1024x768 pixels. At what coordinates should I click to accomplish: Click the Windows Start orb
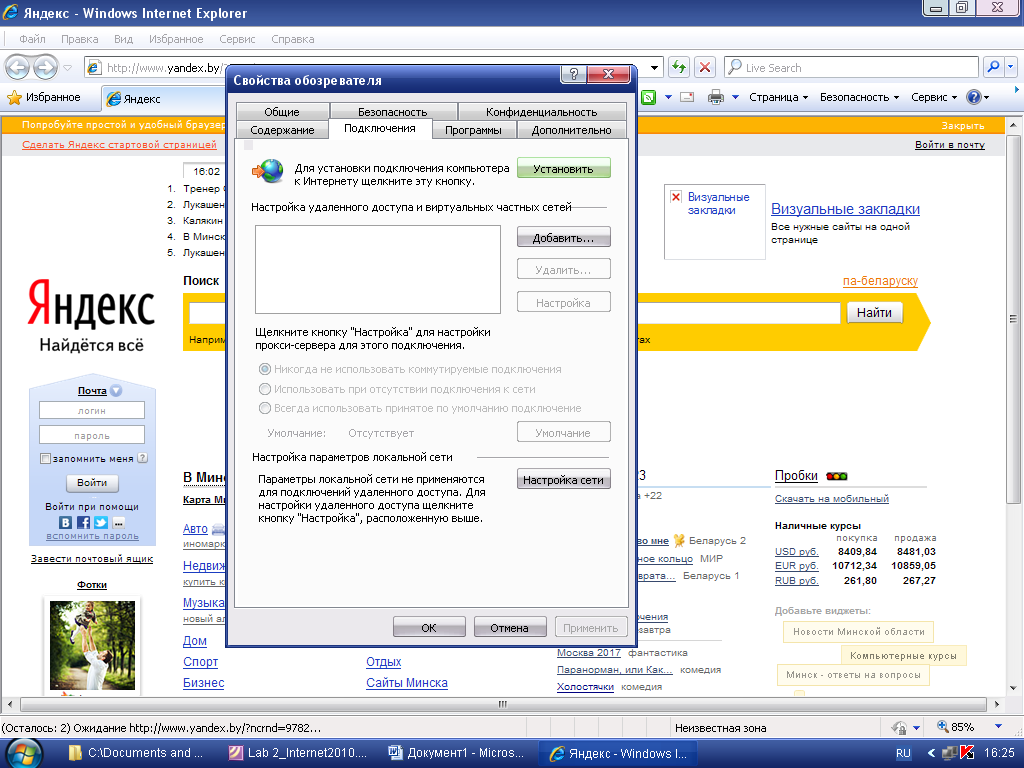coord(24,753)
